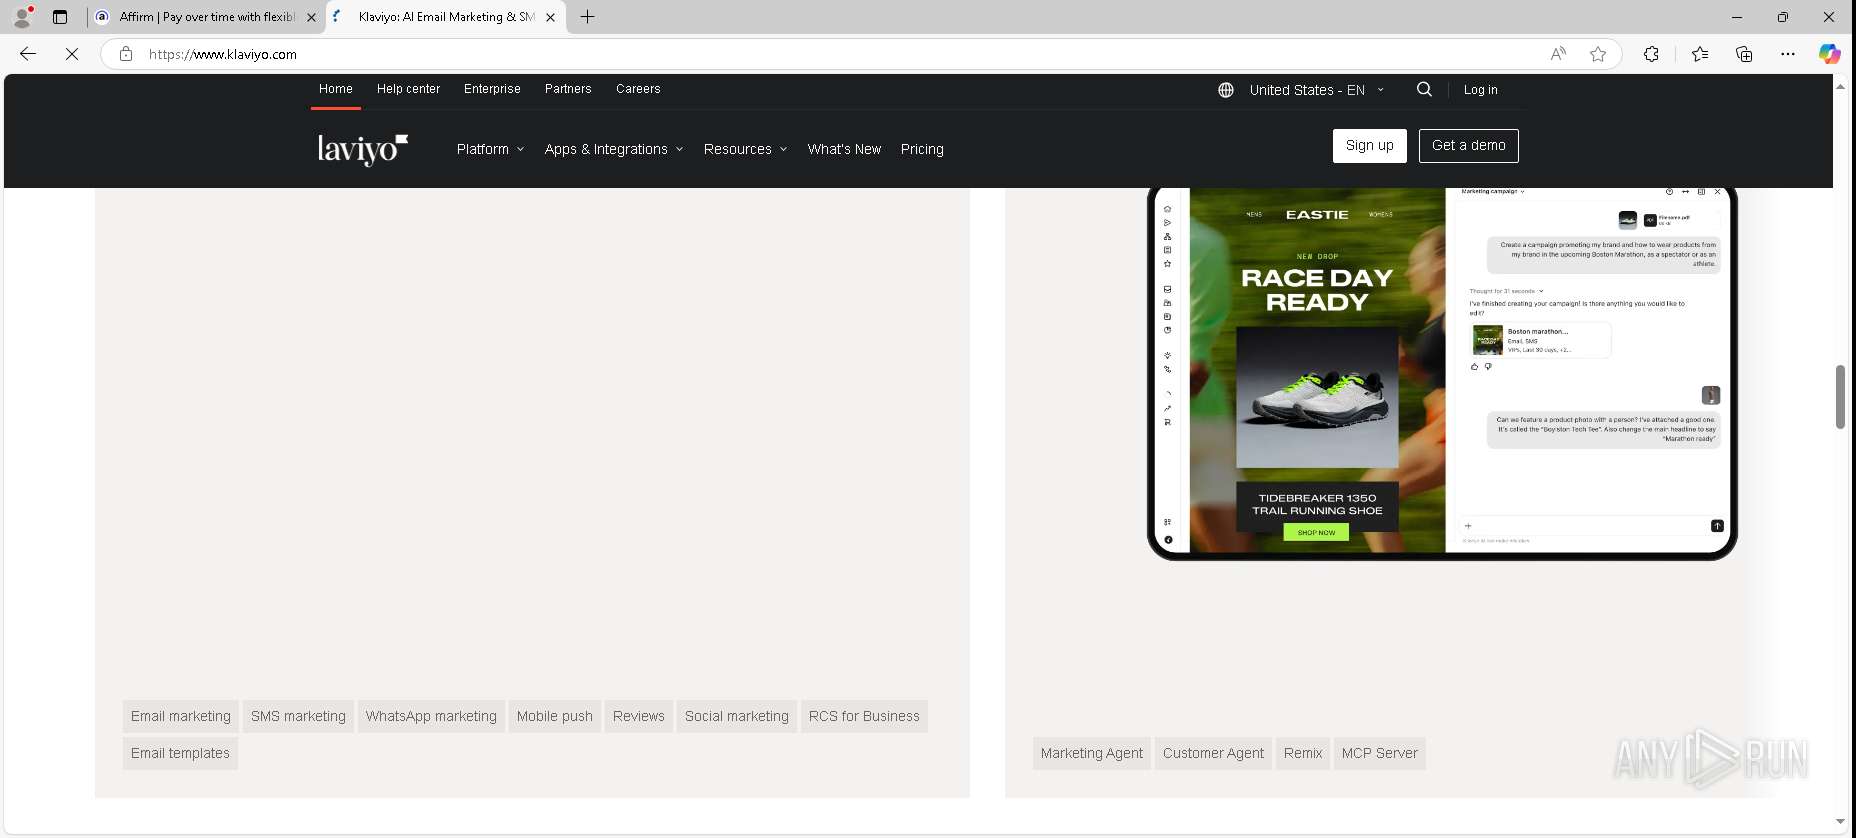This screenshot has height=838, width=1856.
Task: Select the Social marketing tag
Action: tap(737, 716)
